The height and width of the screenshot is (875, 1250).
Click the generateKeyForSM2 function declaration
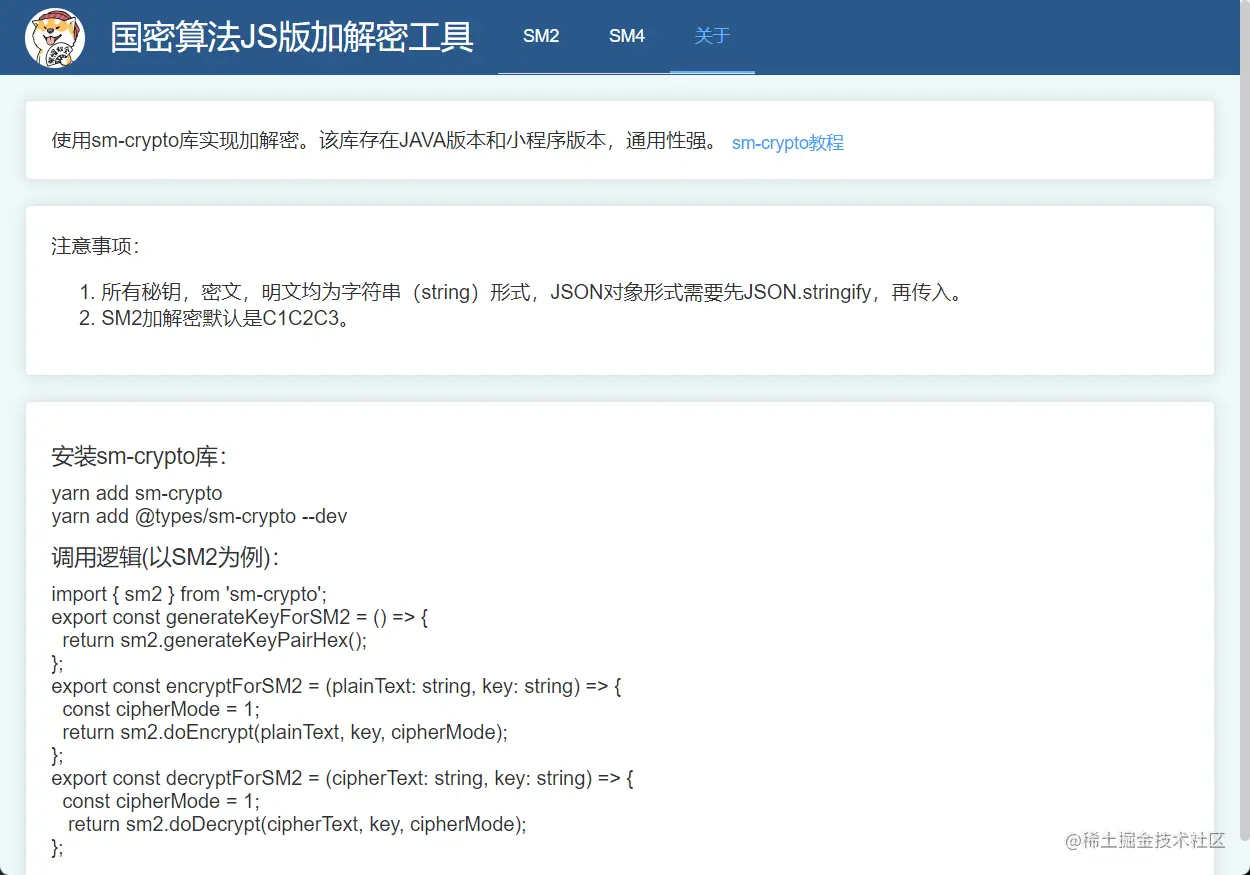pyautogui.click(x=239, y=617)
